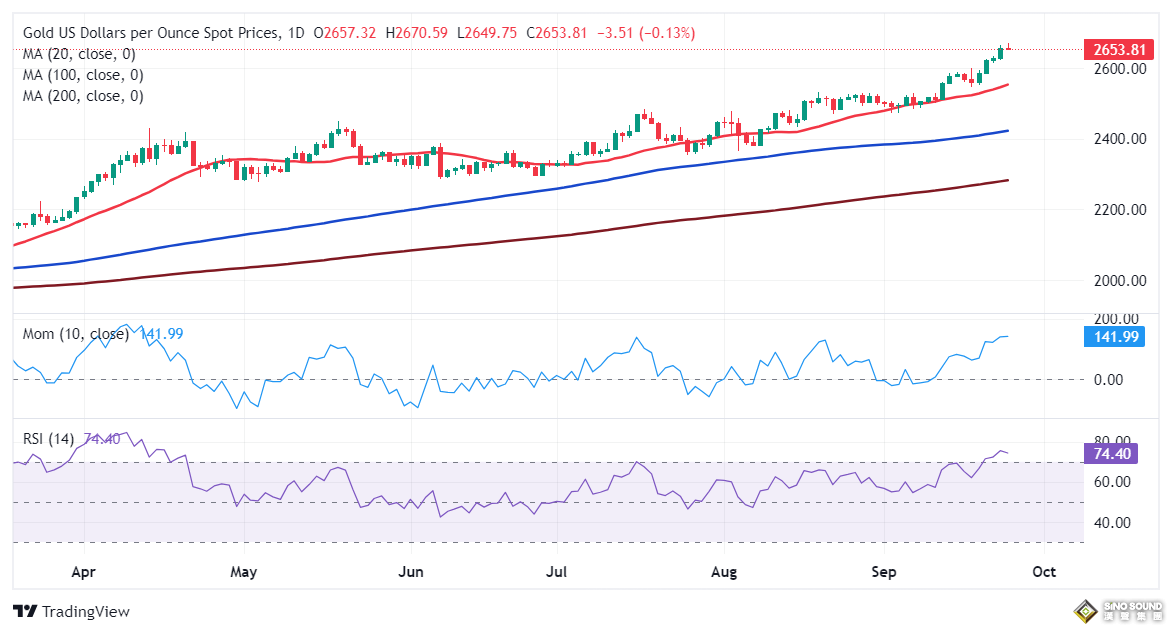Click the purple 74.40 RSI value tag
Image resolution: width=1172 pixels, height=633 pixels.
(x=1114, y=454)
